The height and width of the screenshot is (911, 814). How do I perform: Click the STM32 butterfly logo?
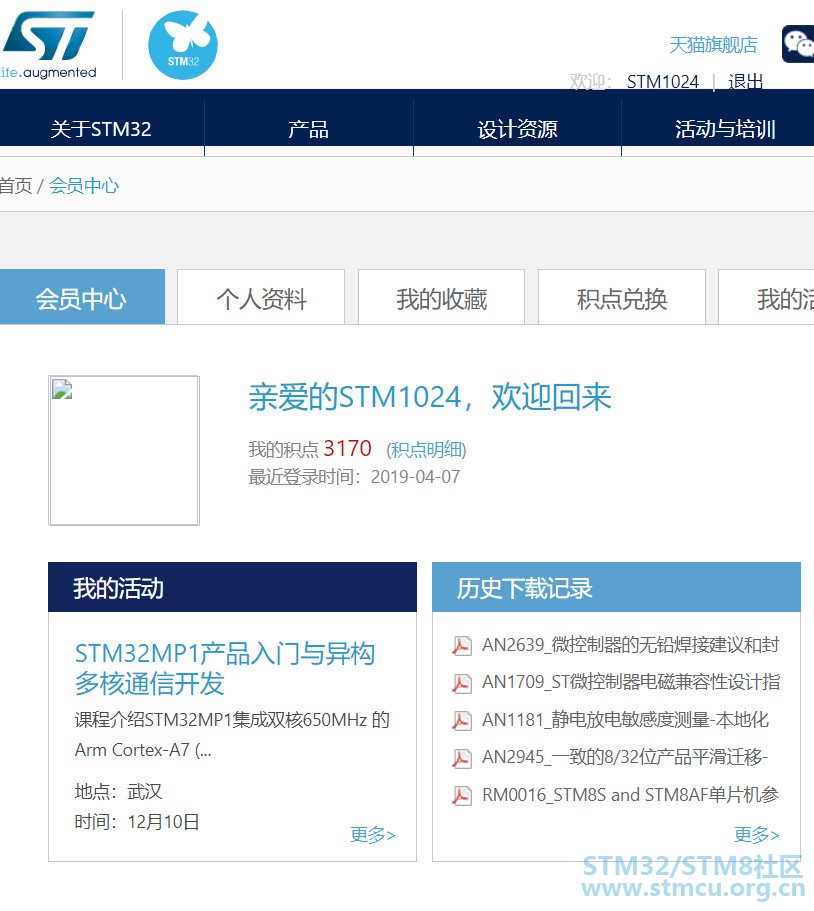coord(183,45)
